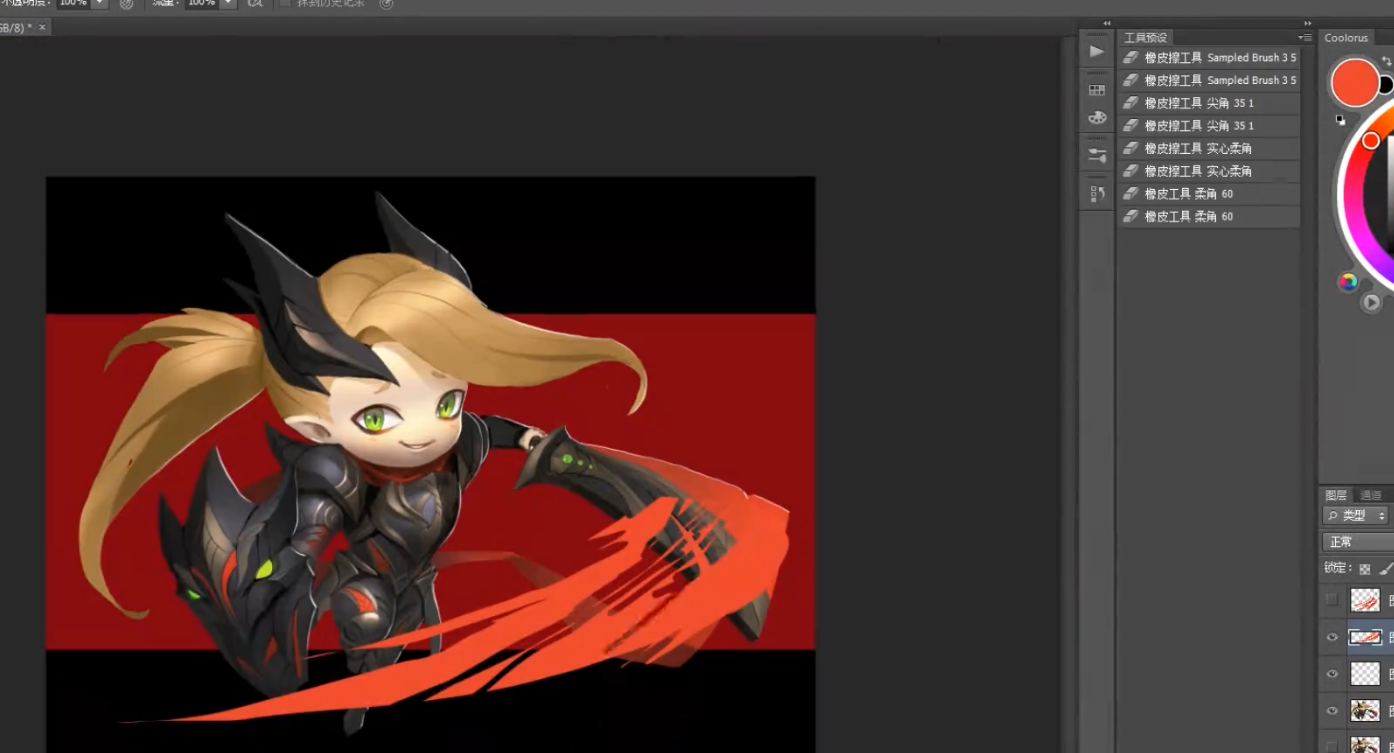Toggle the airbrush mode icon

click(x=255, y=4)
